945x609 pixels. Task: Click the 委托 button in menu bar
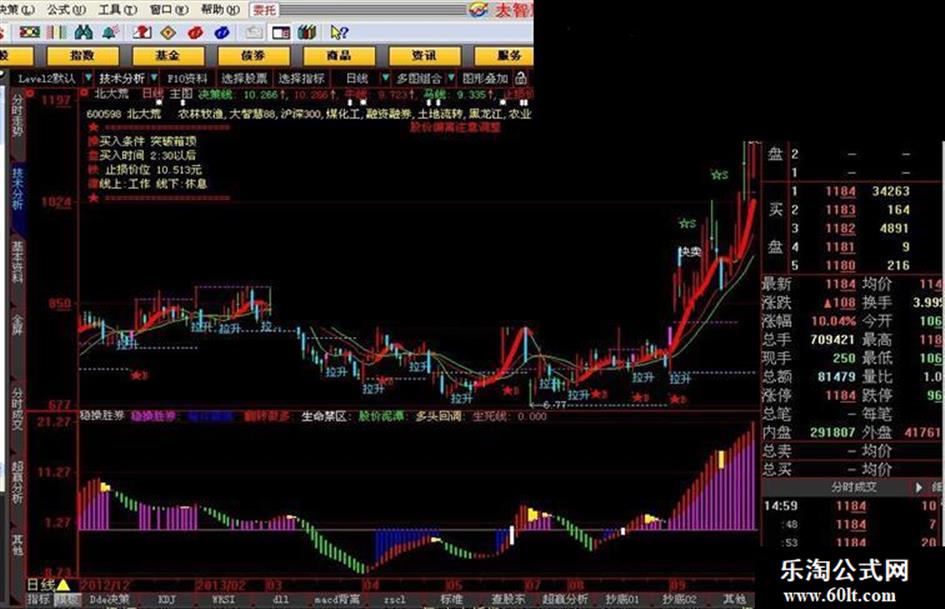click(x=265, y=10)
